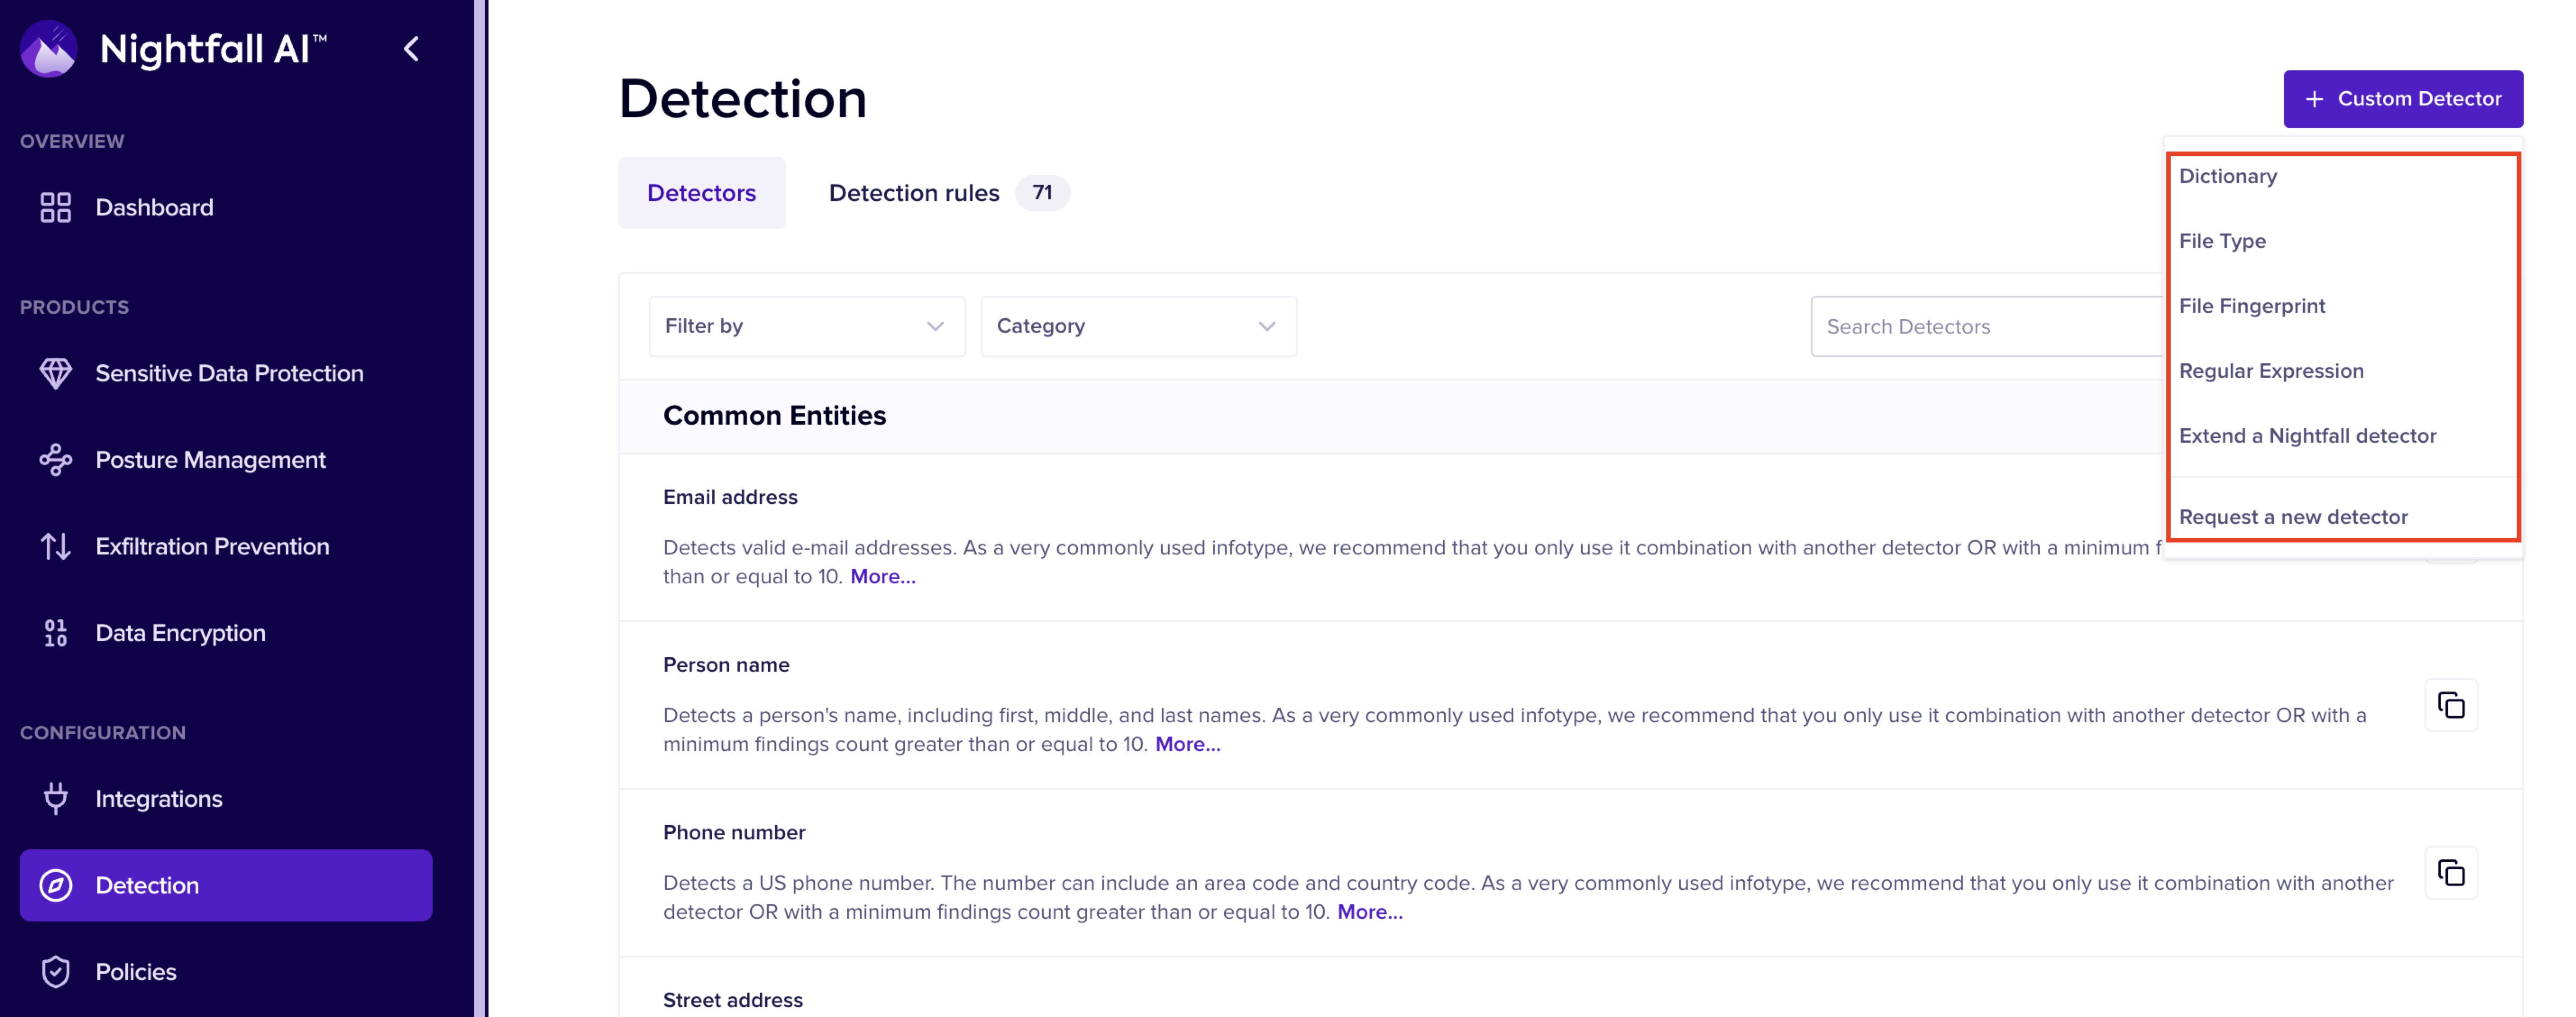The height and width of the screenshot is (1017, 2576).
Task: Click the Data Encryption binary icon
Action: (x=56, y=633)
